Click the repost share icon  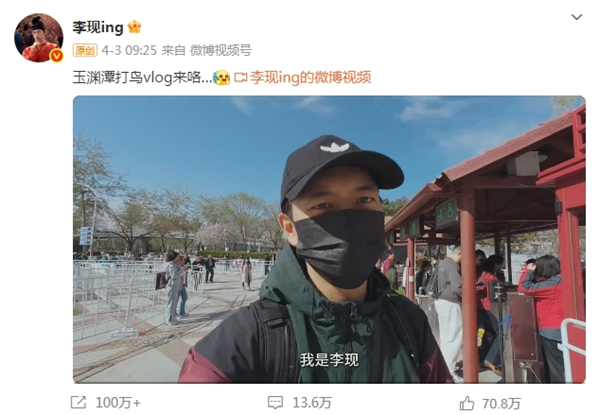pyautogui.click(x=78, y=402)
